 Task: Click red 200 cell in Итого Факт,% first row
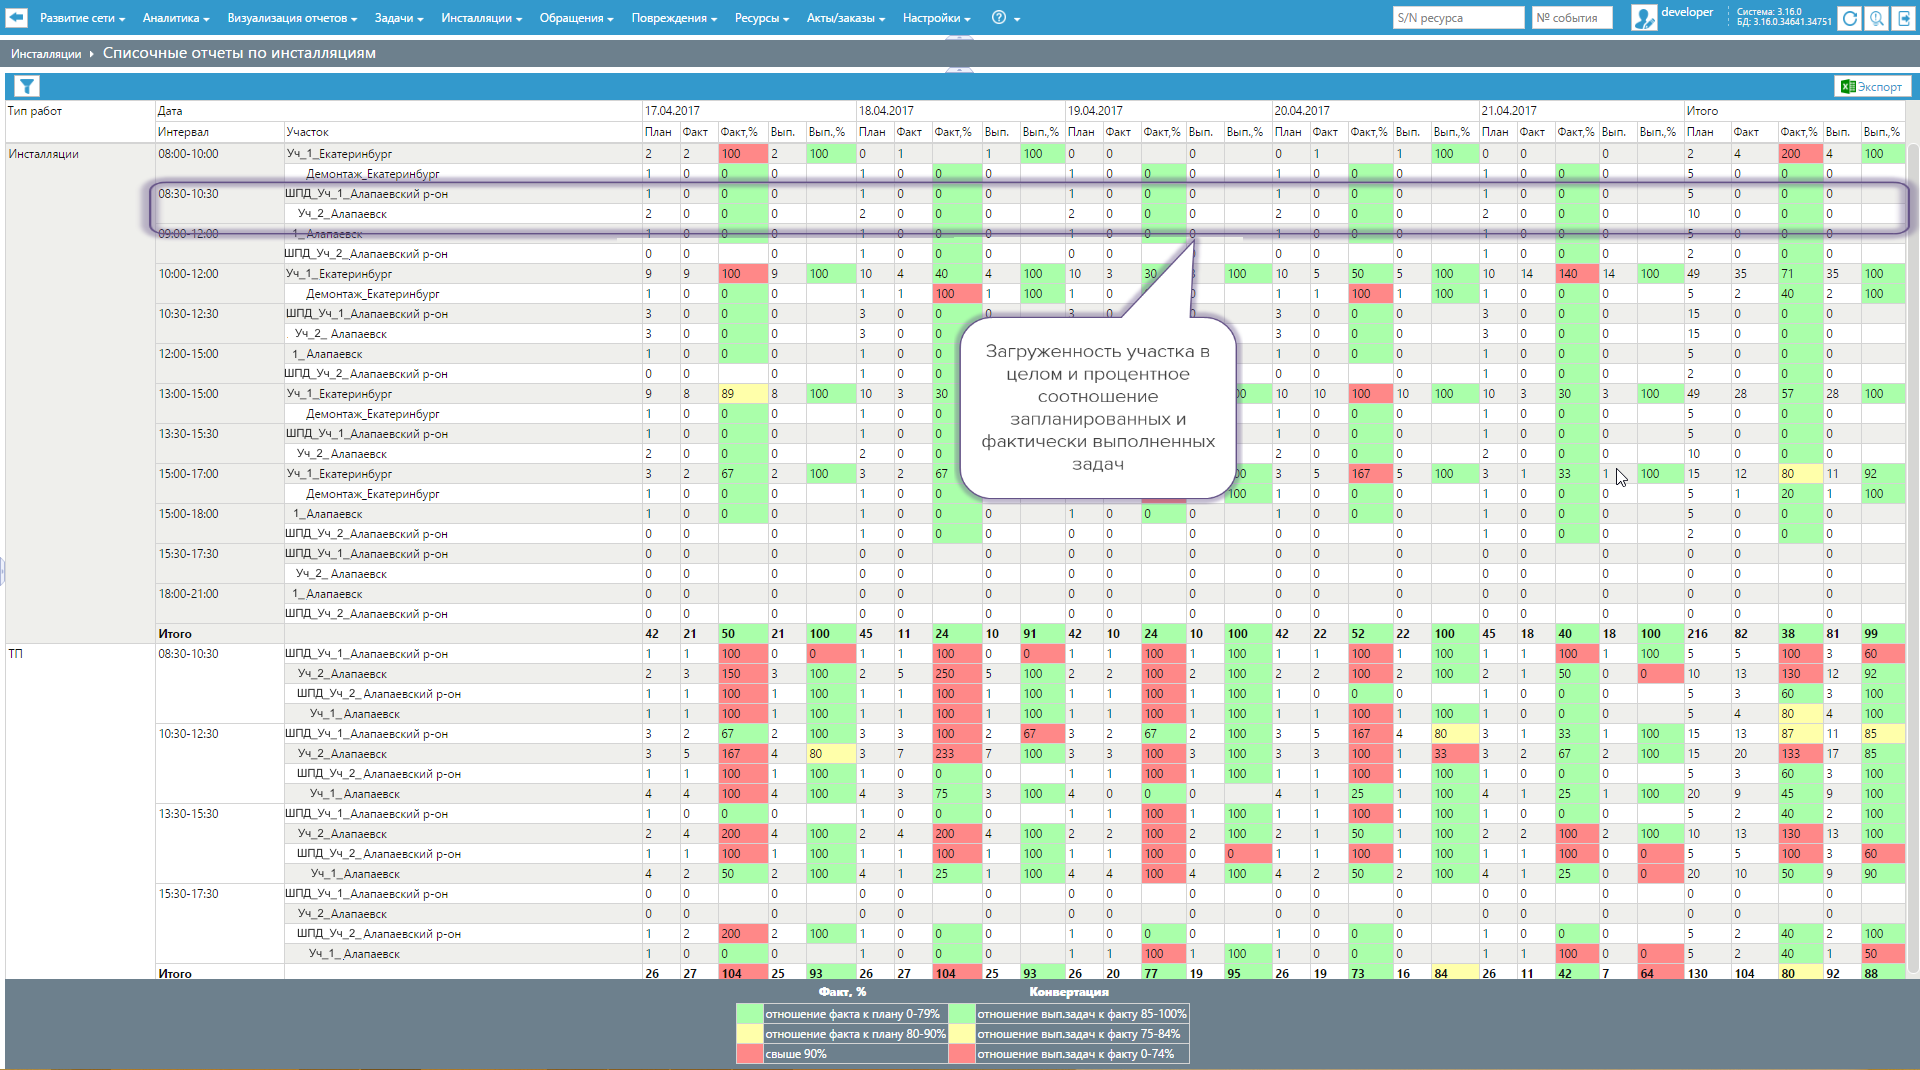pyautogui.click(x=1799, y=154)
